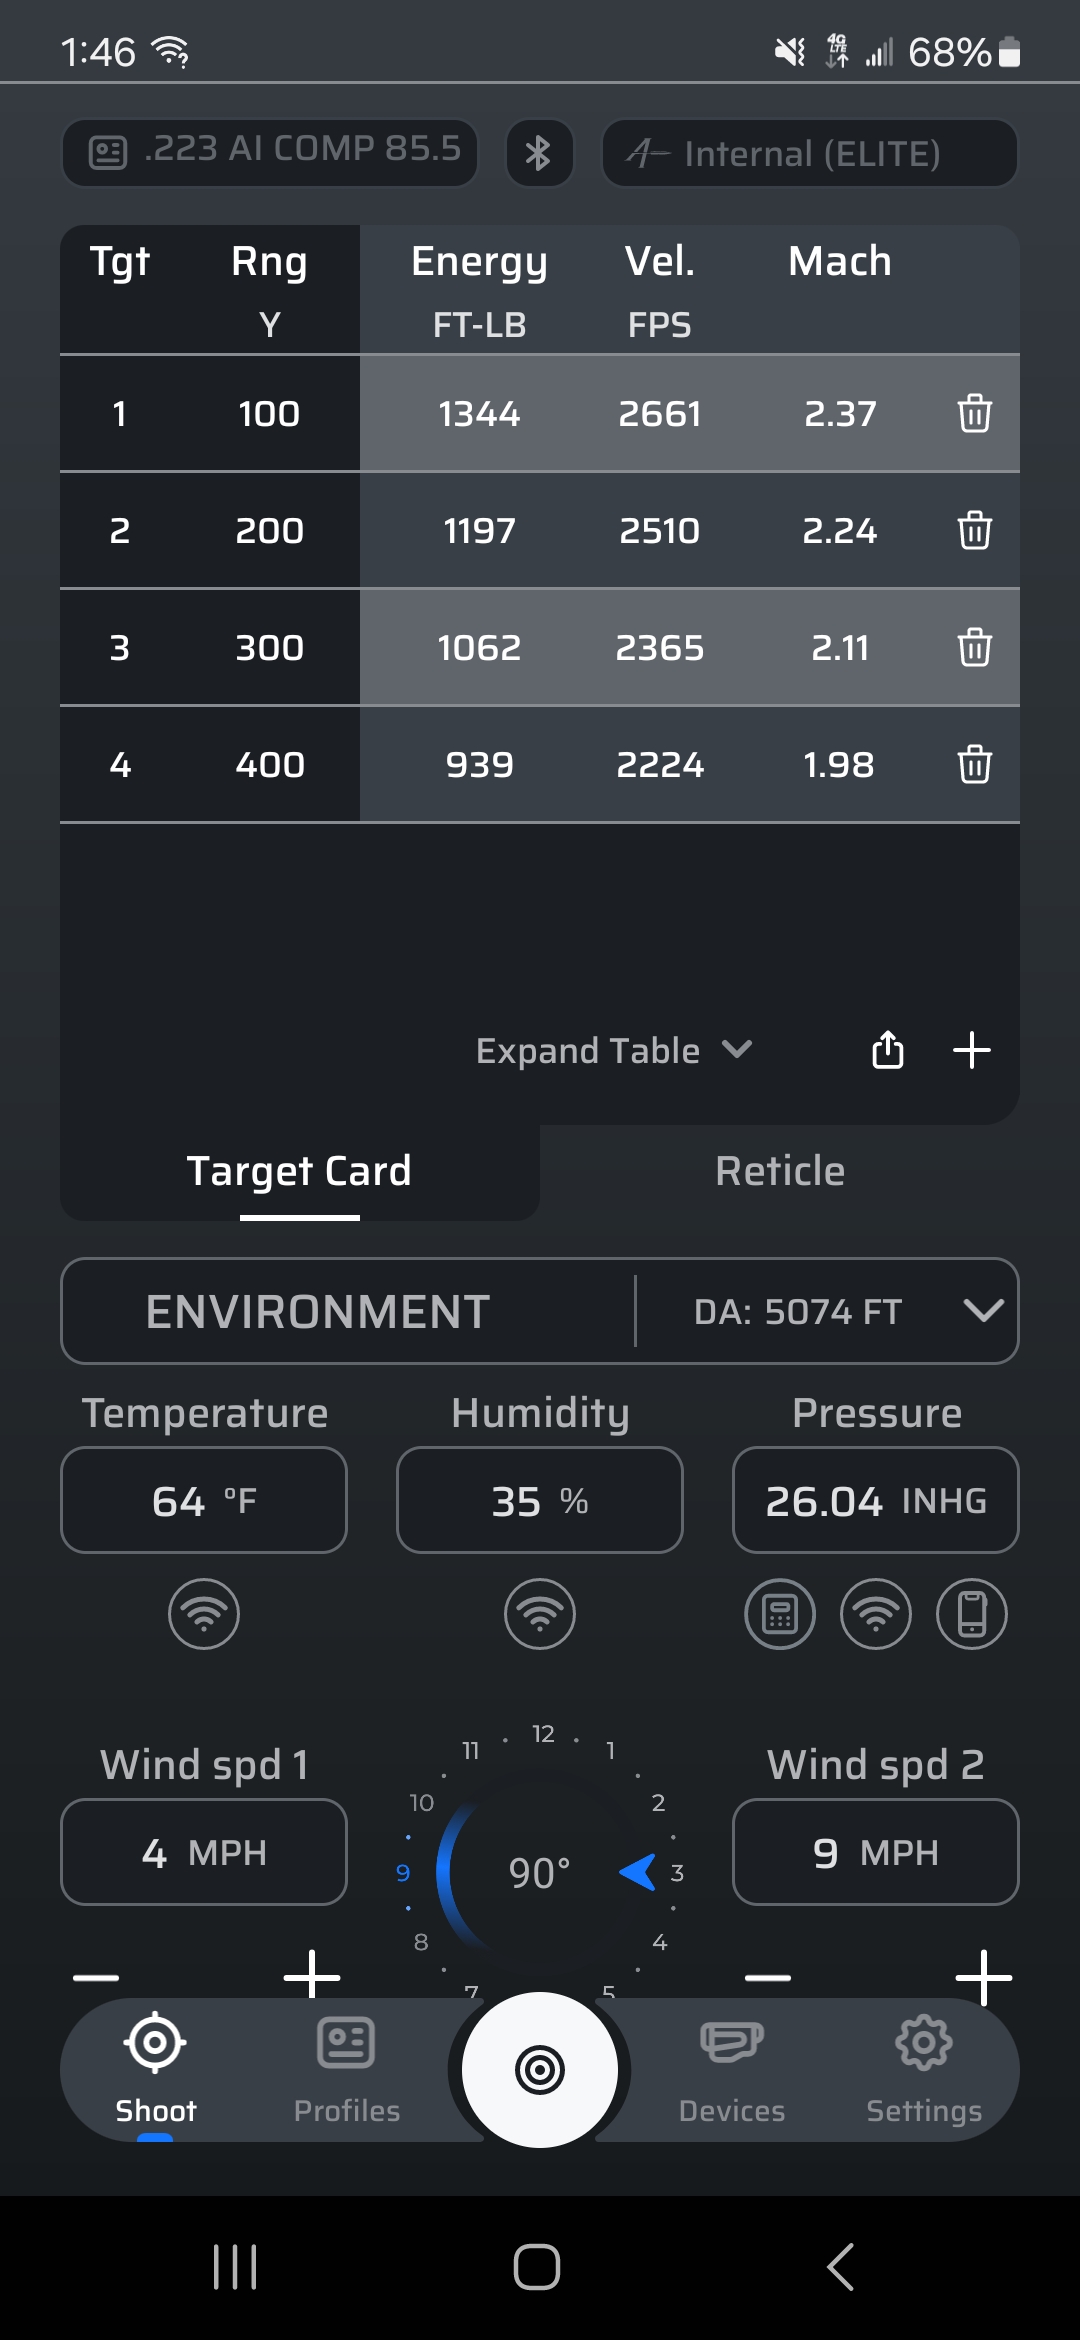Add a new target with plus icon
This screenshot has width=1080, height=2340.
pos(972,1050)
